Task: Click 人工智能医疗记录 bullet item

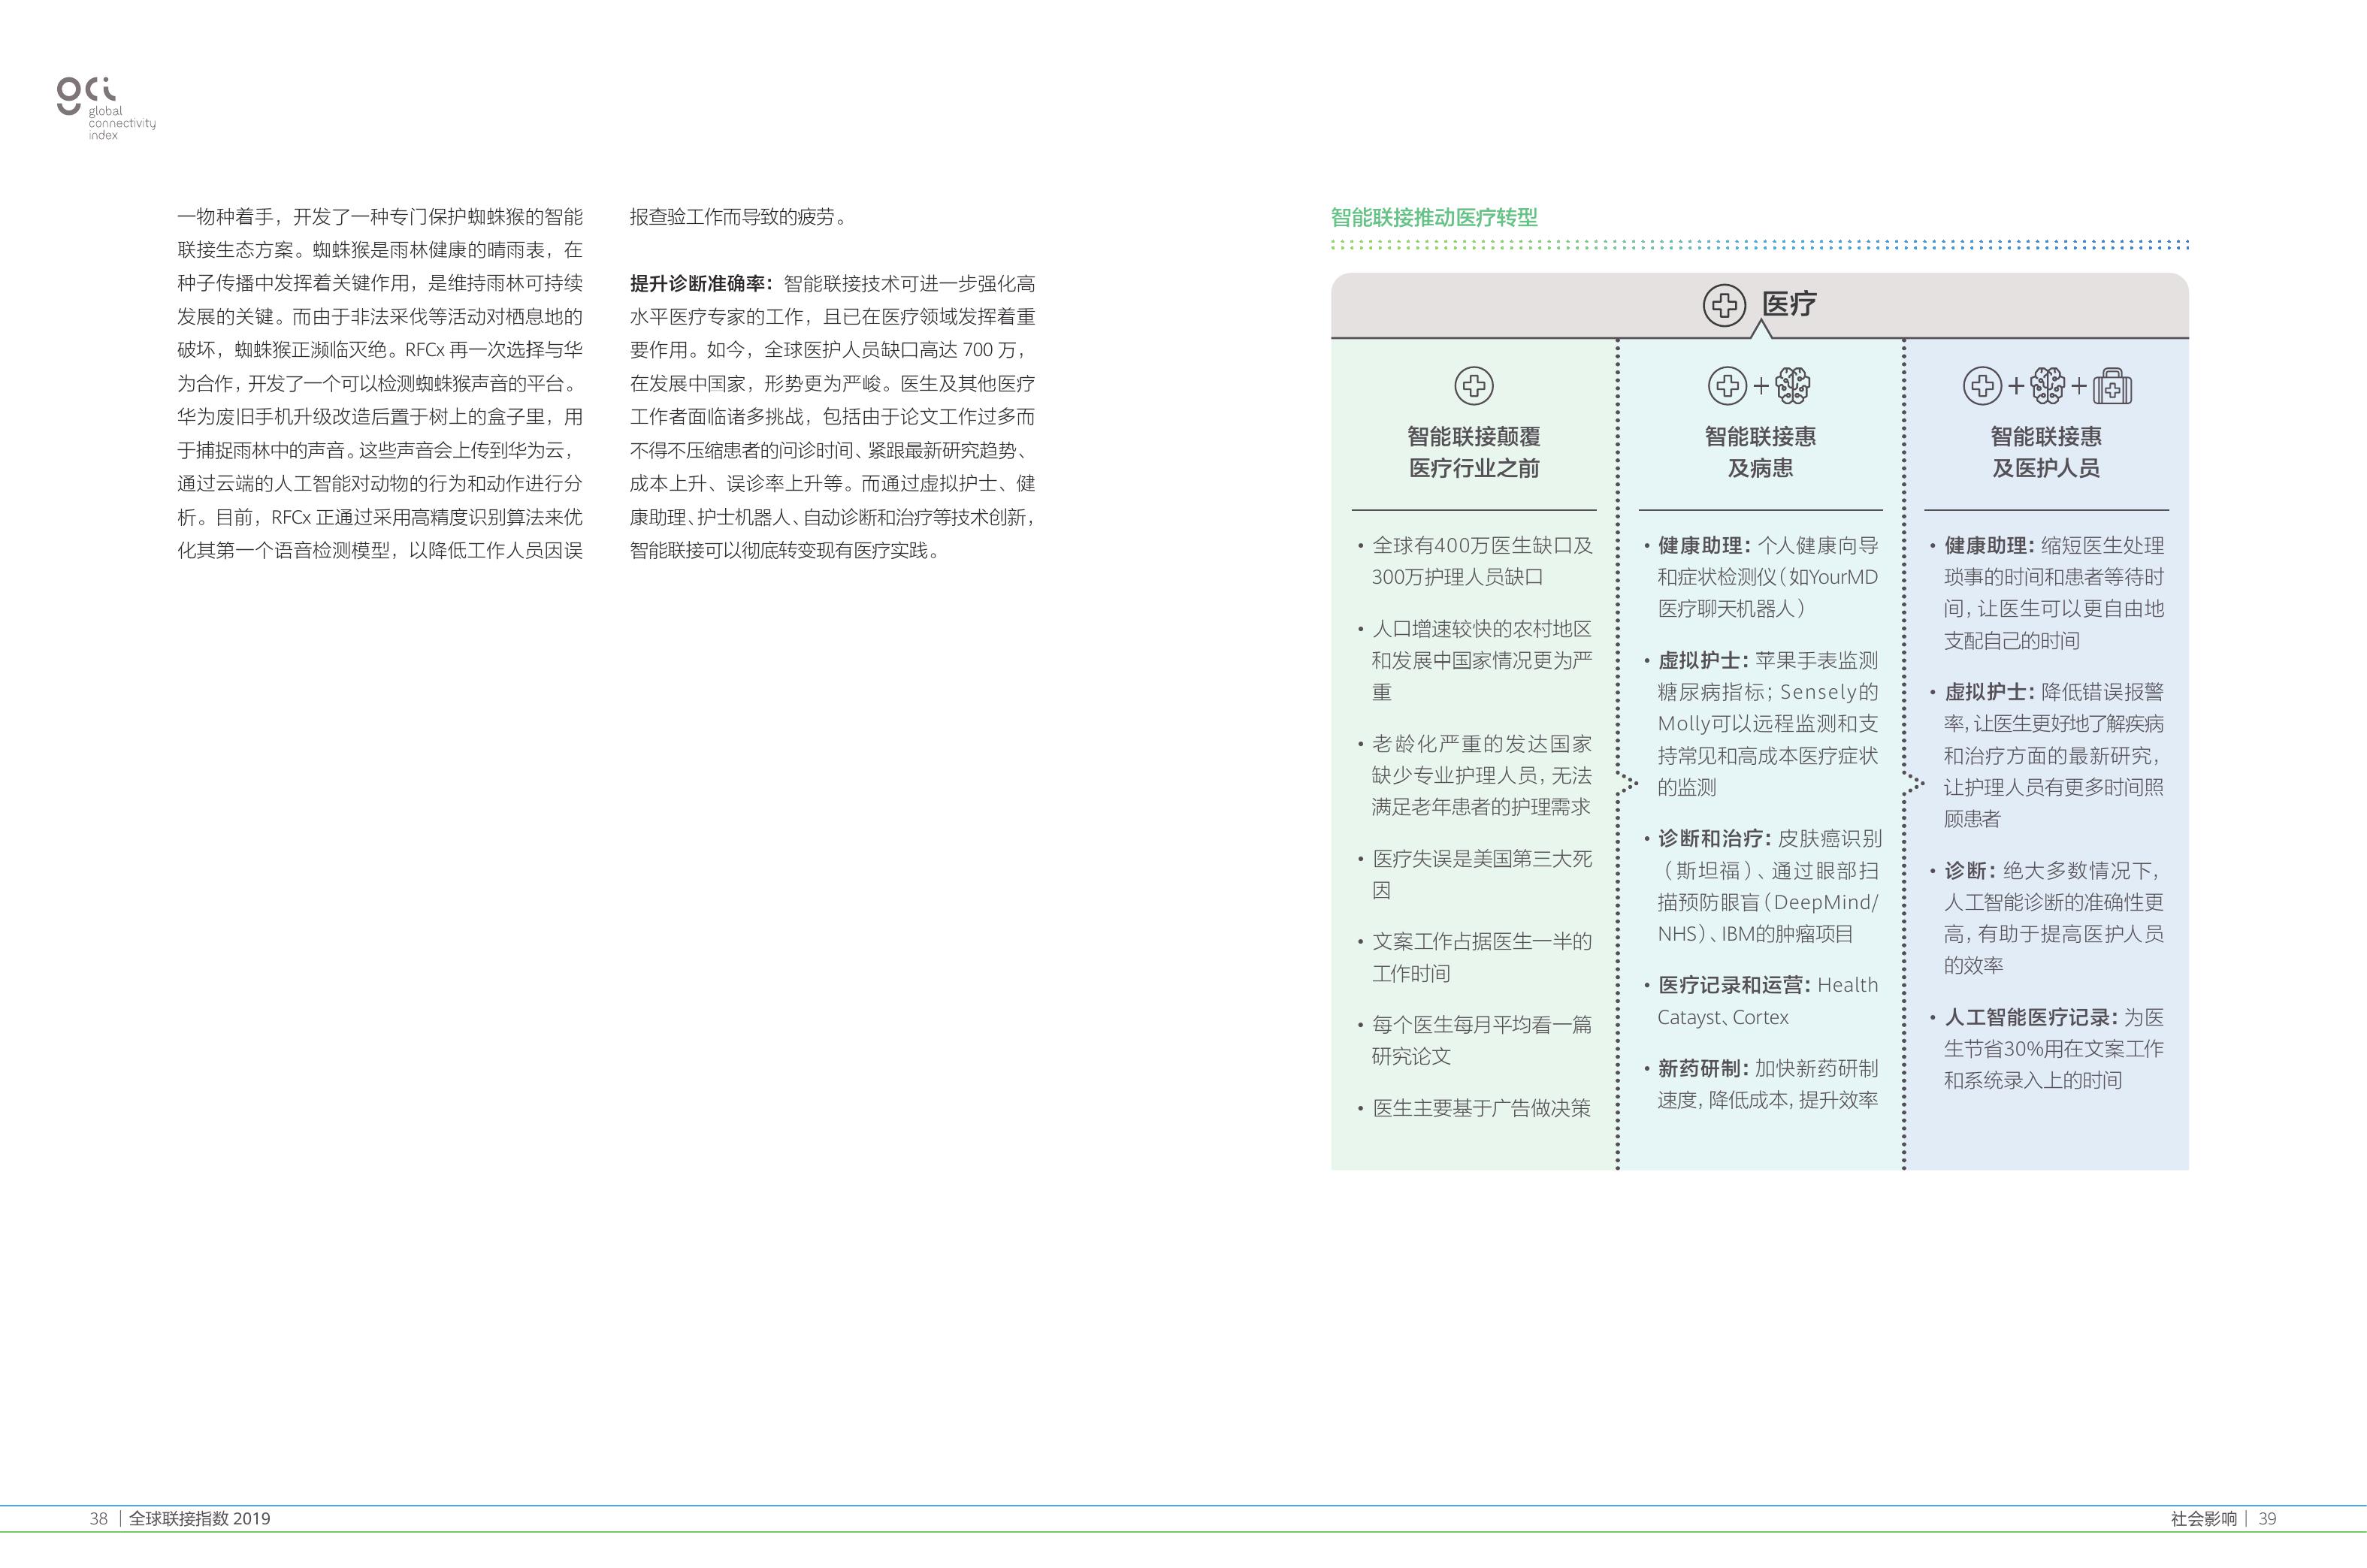Action: point(2048,1049)
